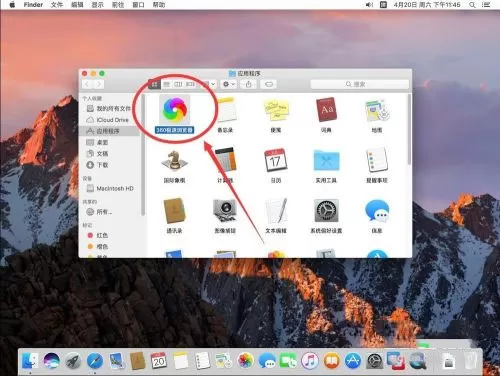Select the 红色 red tag
This screenshot has height=376, width=500.
coord(109,235)
